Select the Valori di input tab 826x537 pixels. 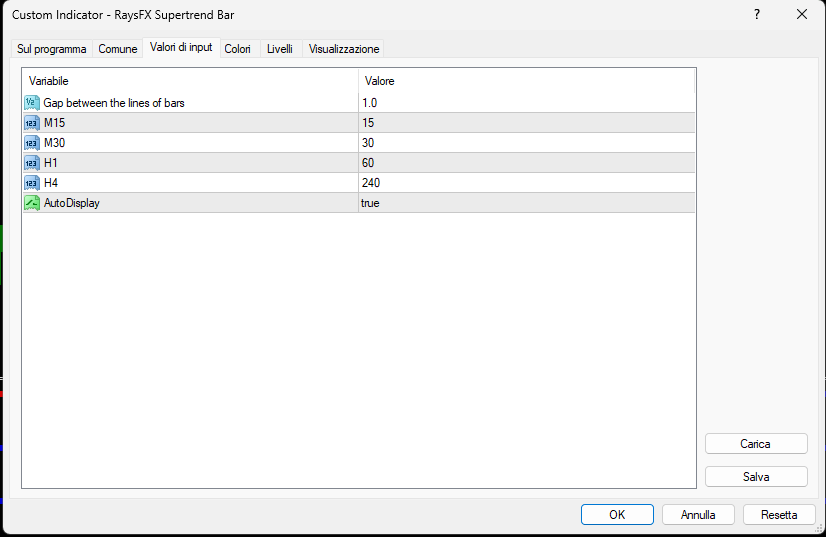(x=181, y=47)
